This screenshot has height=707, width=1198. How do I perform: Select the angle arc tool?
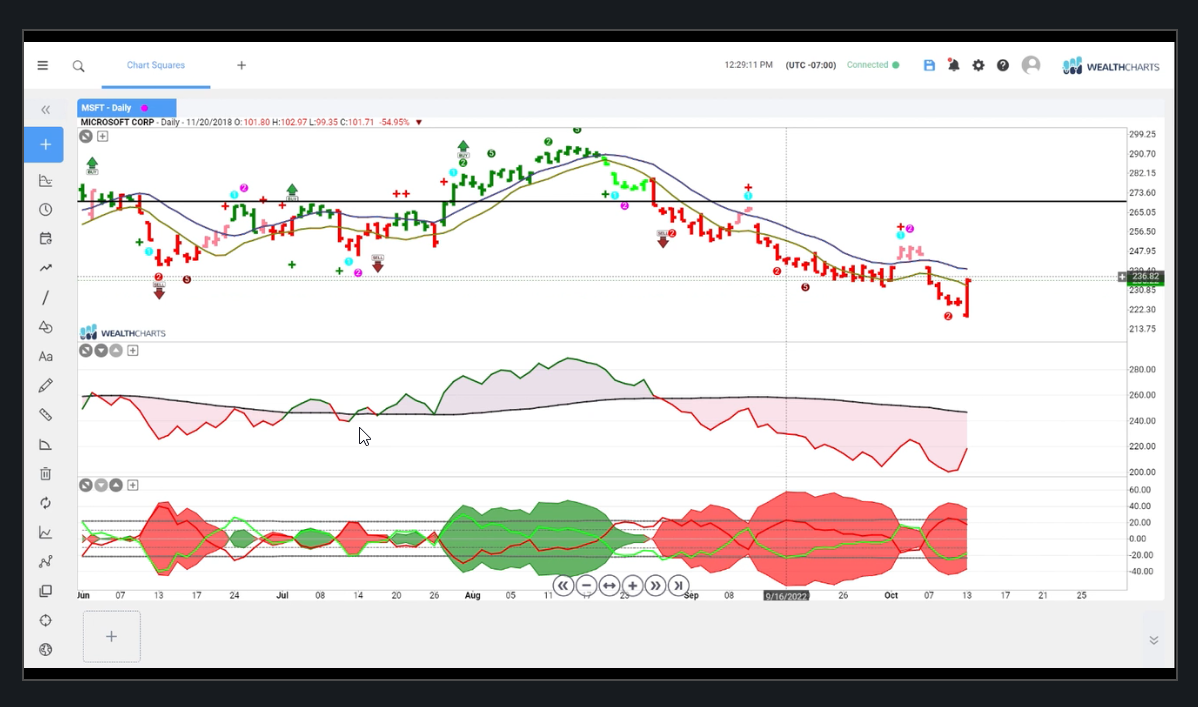[46, 445]
